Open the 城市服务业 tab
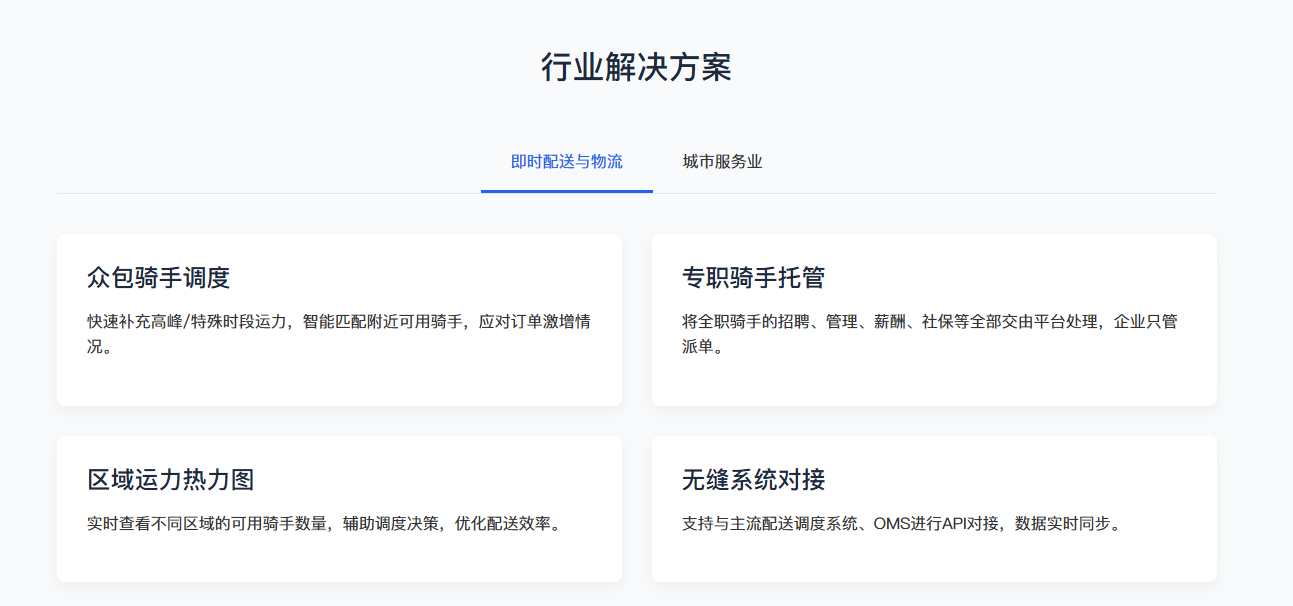The image size is (1293, 606). 722,162
